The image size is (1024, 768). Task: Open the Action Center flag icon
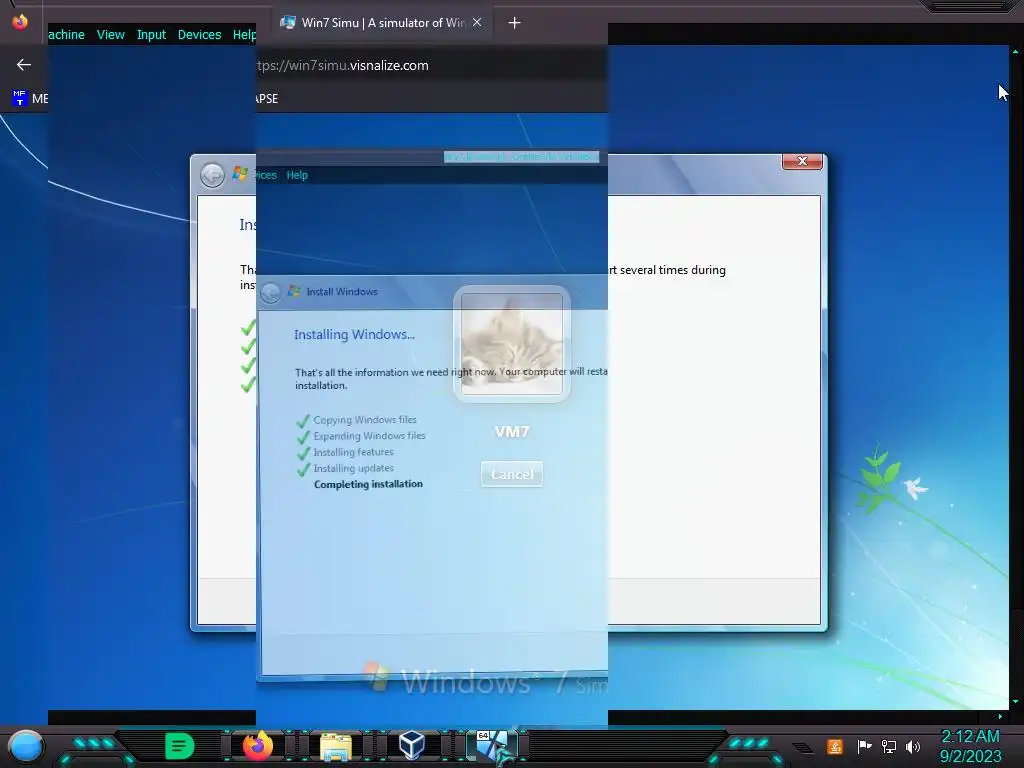[864, 746]
